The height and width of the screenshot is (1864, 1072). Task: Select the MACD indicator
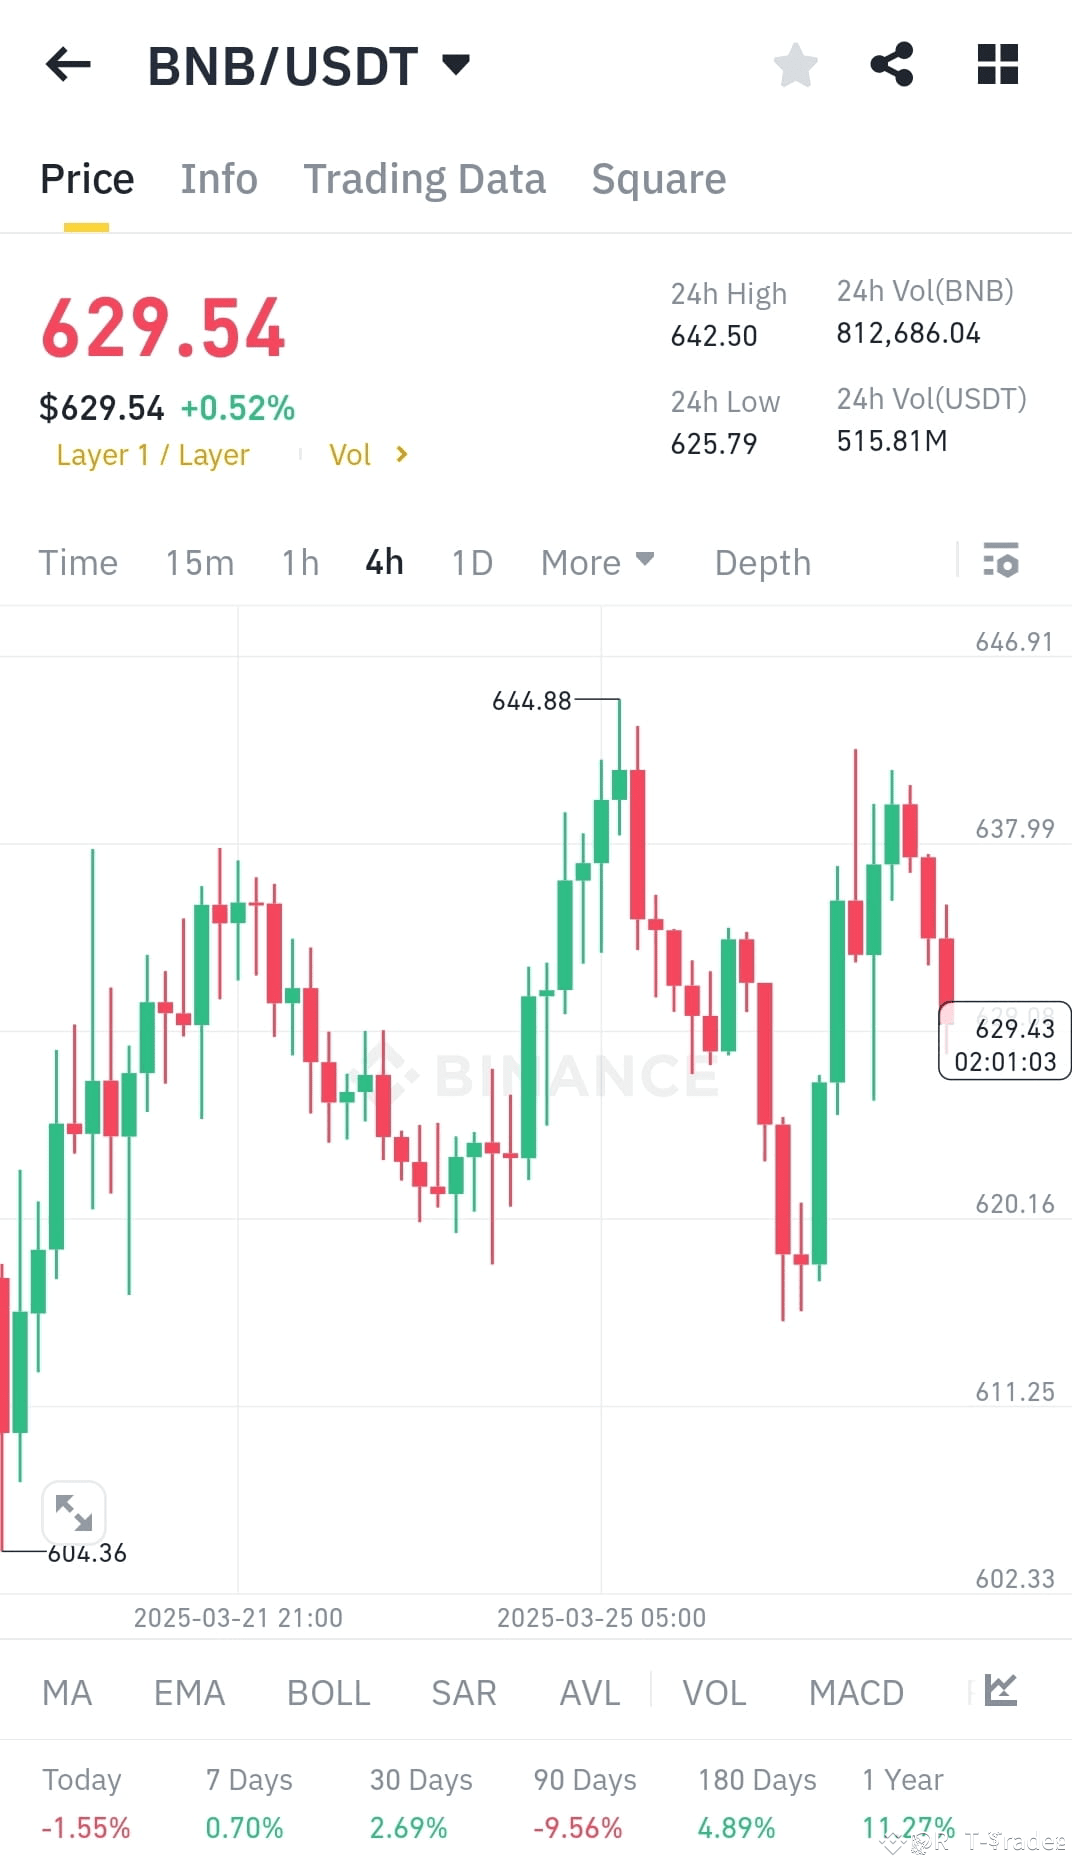pyautogui.click(x=856, y=1692)
